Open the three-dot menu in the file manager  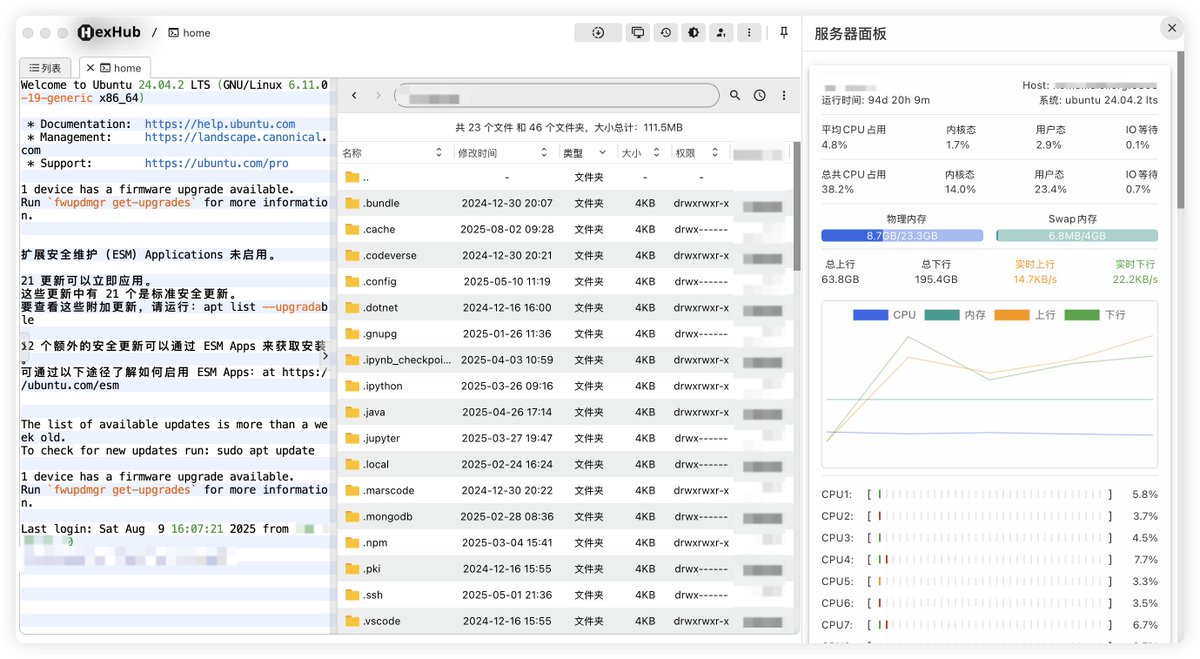(783, 95)
